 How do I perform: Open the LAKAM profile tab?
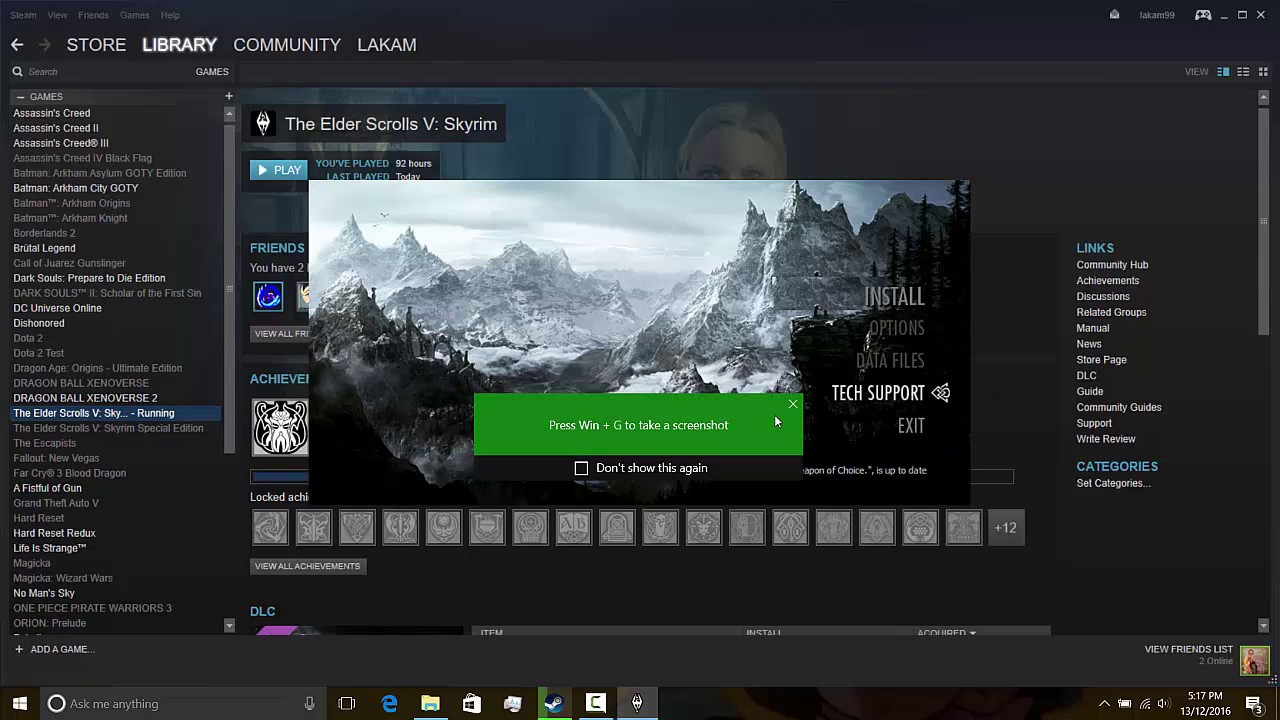(387, 45)
